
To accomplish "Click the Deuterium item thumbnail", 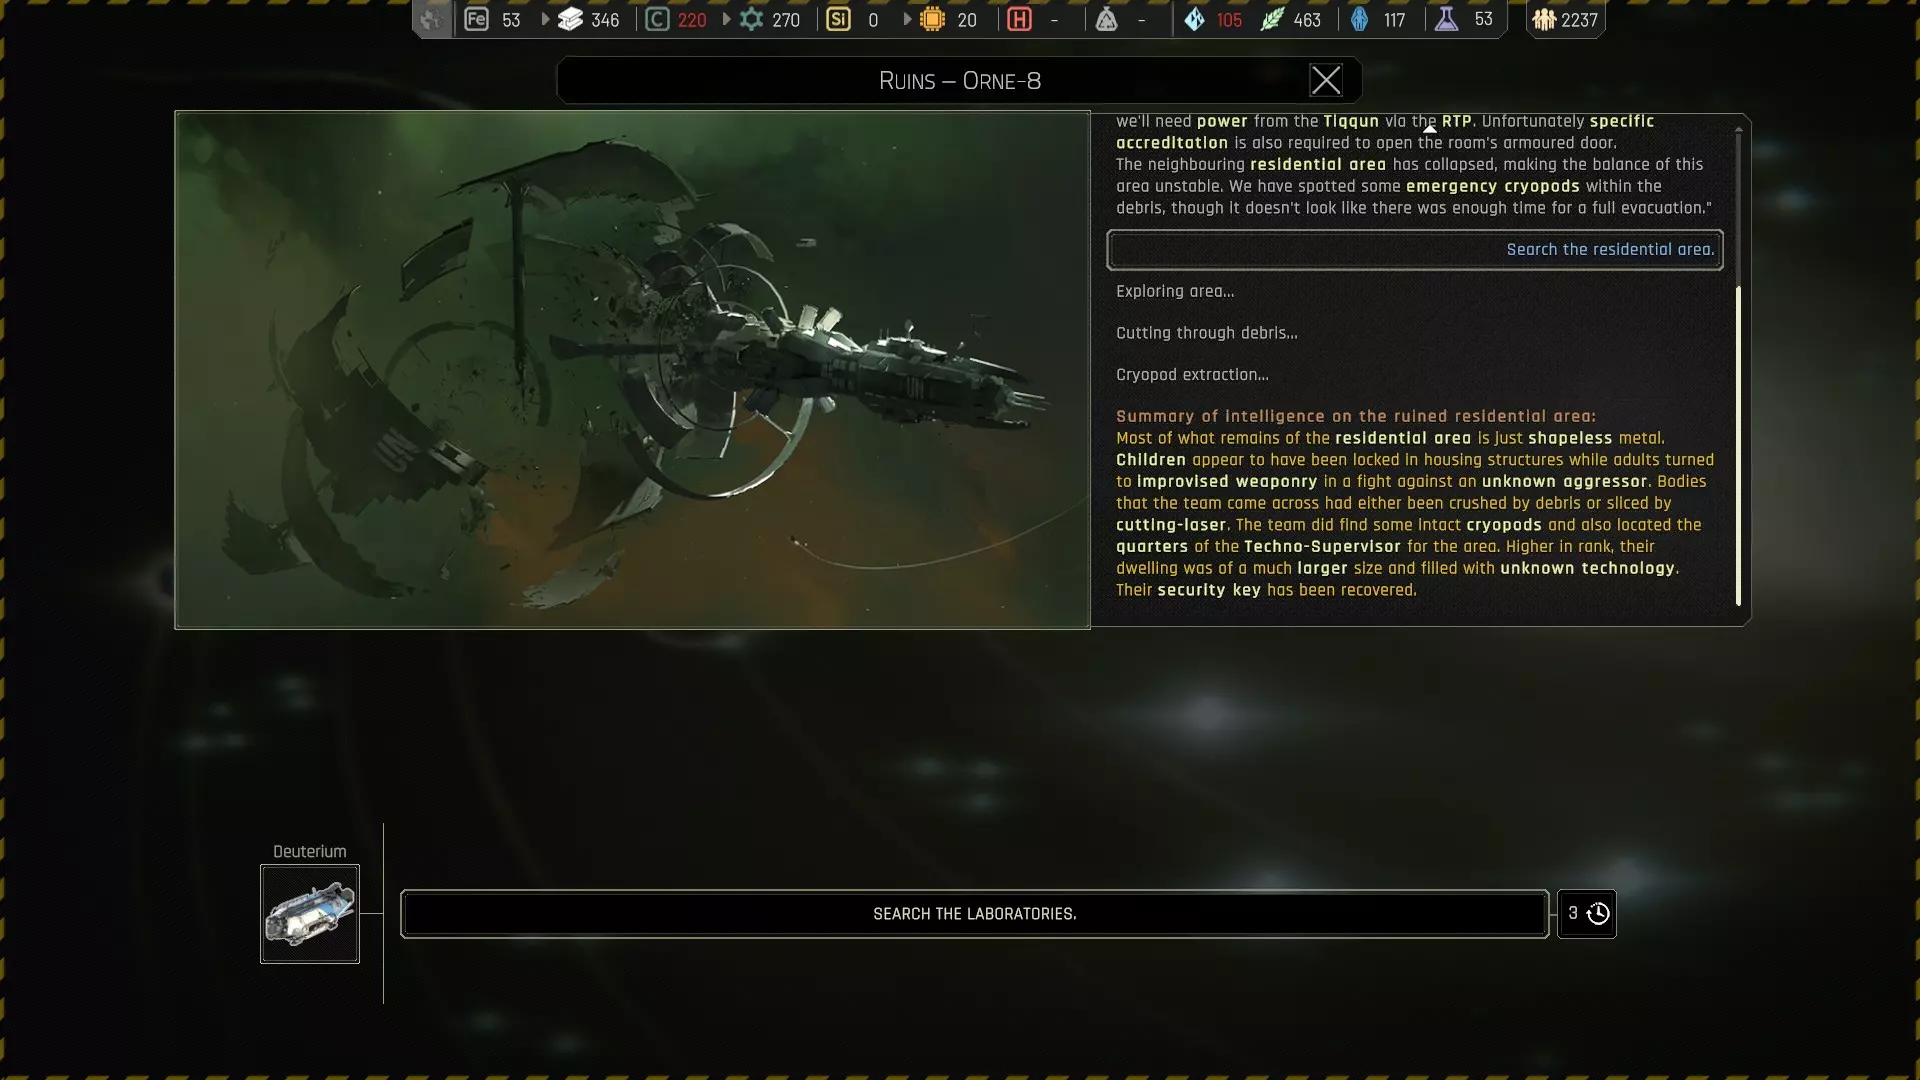I will (310, 914).
